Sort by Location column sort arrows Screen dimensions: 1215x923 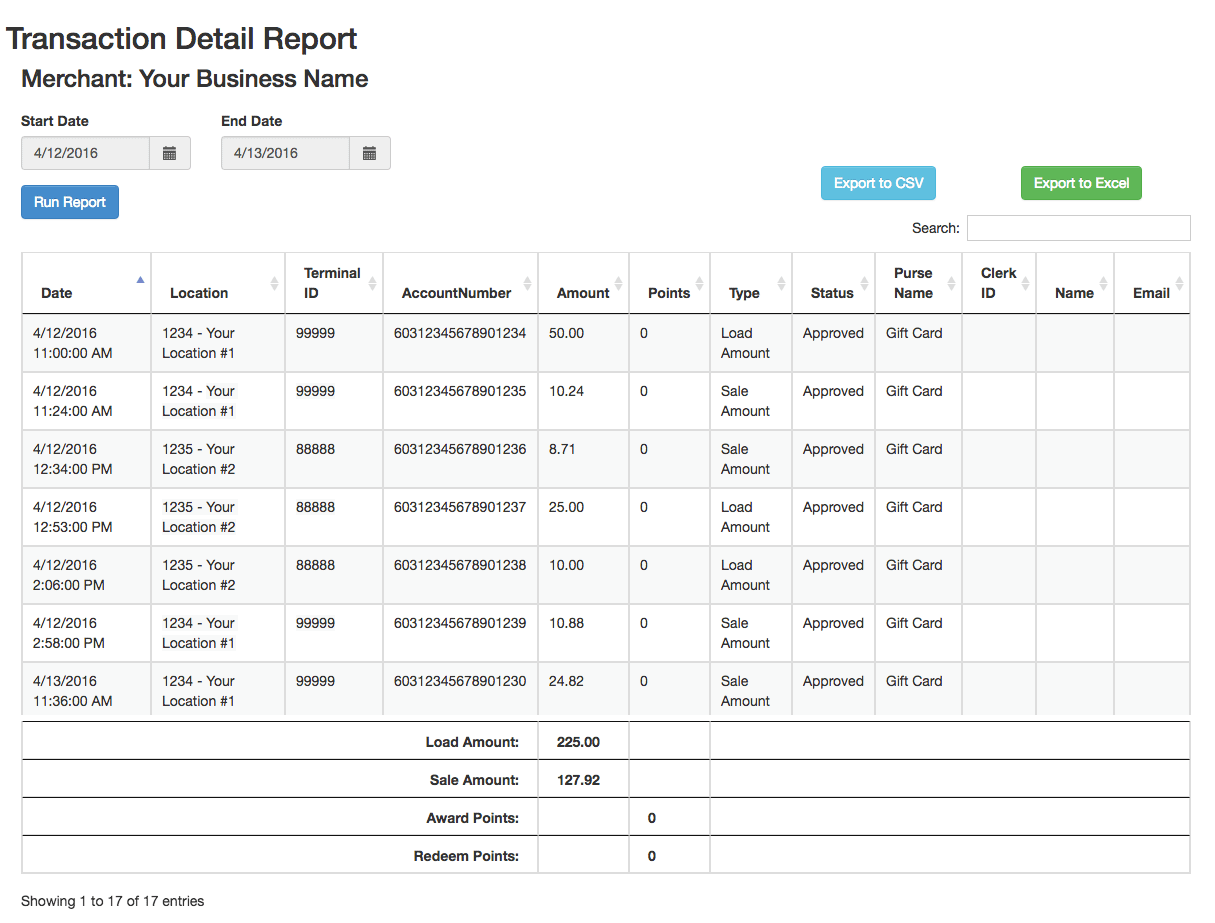[x=274, y=284]
